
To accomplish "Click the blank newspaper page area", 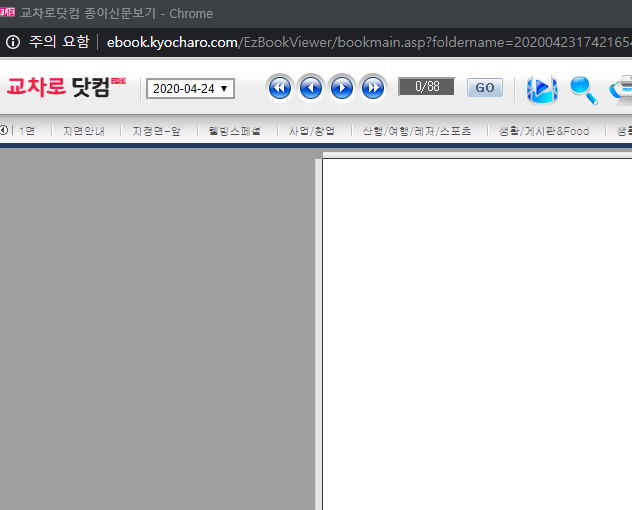I will [x=477, y=334].
